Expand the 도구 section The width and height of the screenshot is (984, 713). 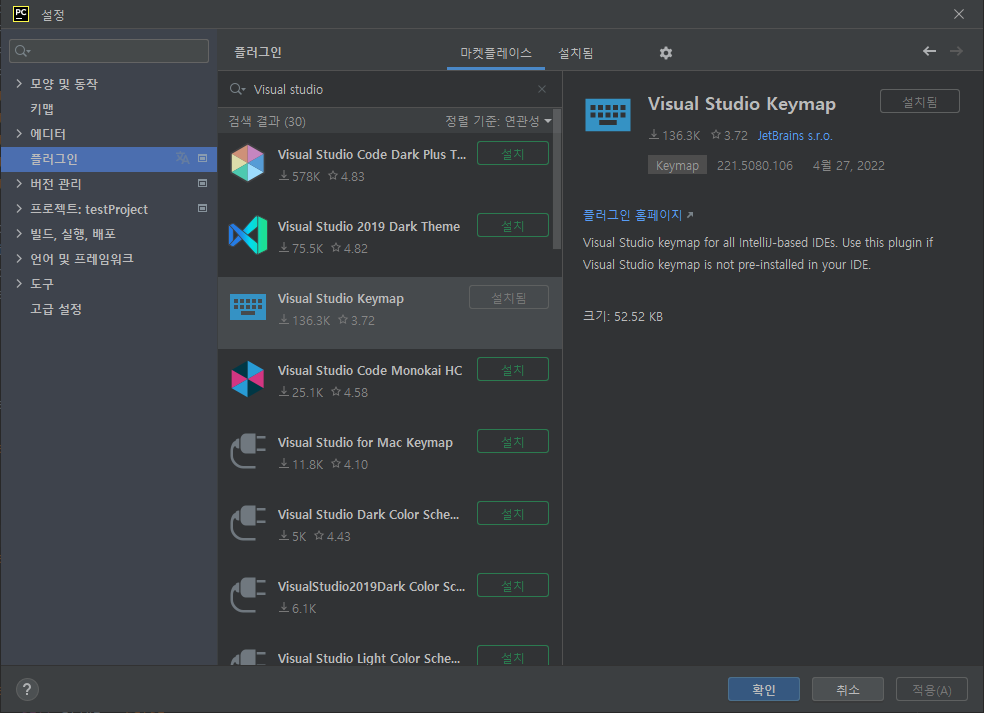[x=19, y=284]
